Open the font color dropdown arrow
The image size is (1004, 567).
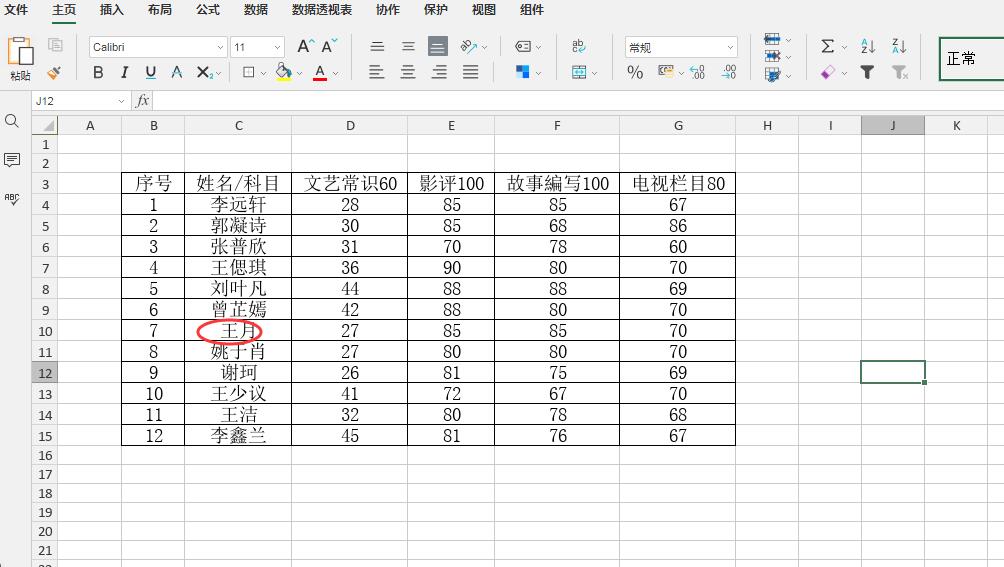[x=336, y=74]
